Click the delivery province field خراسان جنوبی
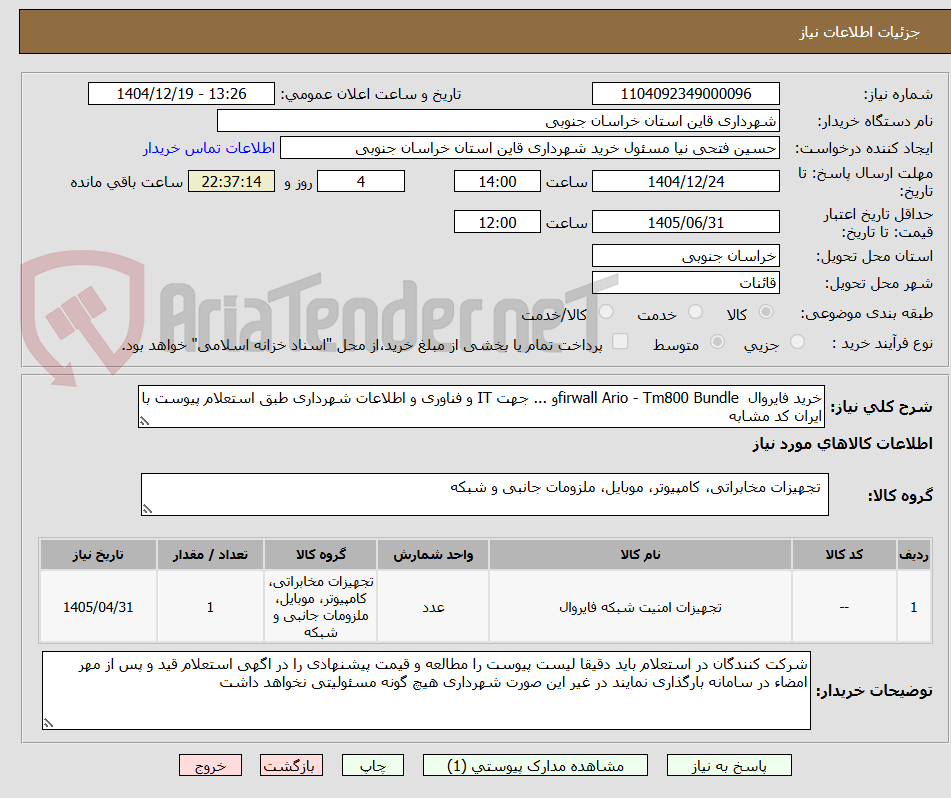Image resolution: width=951 pixels, height=798 pixels. pos(685,256)
